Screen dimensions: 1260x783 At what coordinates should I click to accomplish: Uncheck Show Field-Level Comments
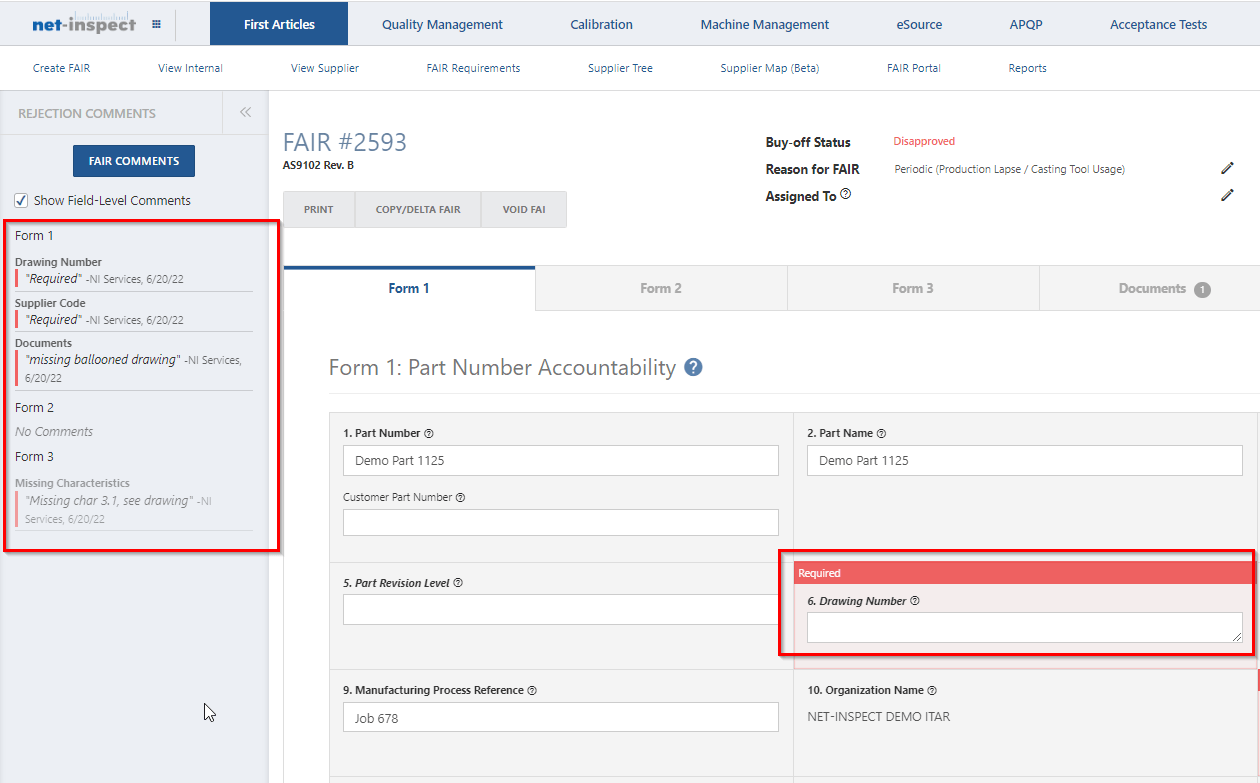click(x=20, y=199)
